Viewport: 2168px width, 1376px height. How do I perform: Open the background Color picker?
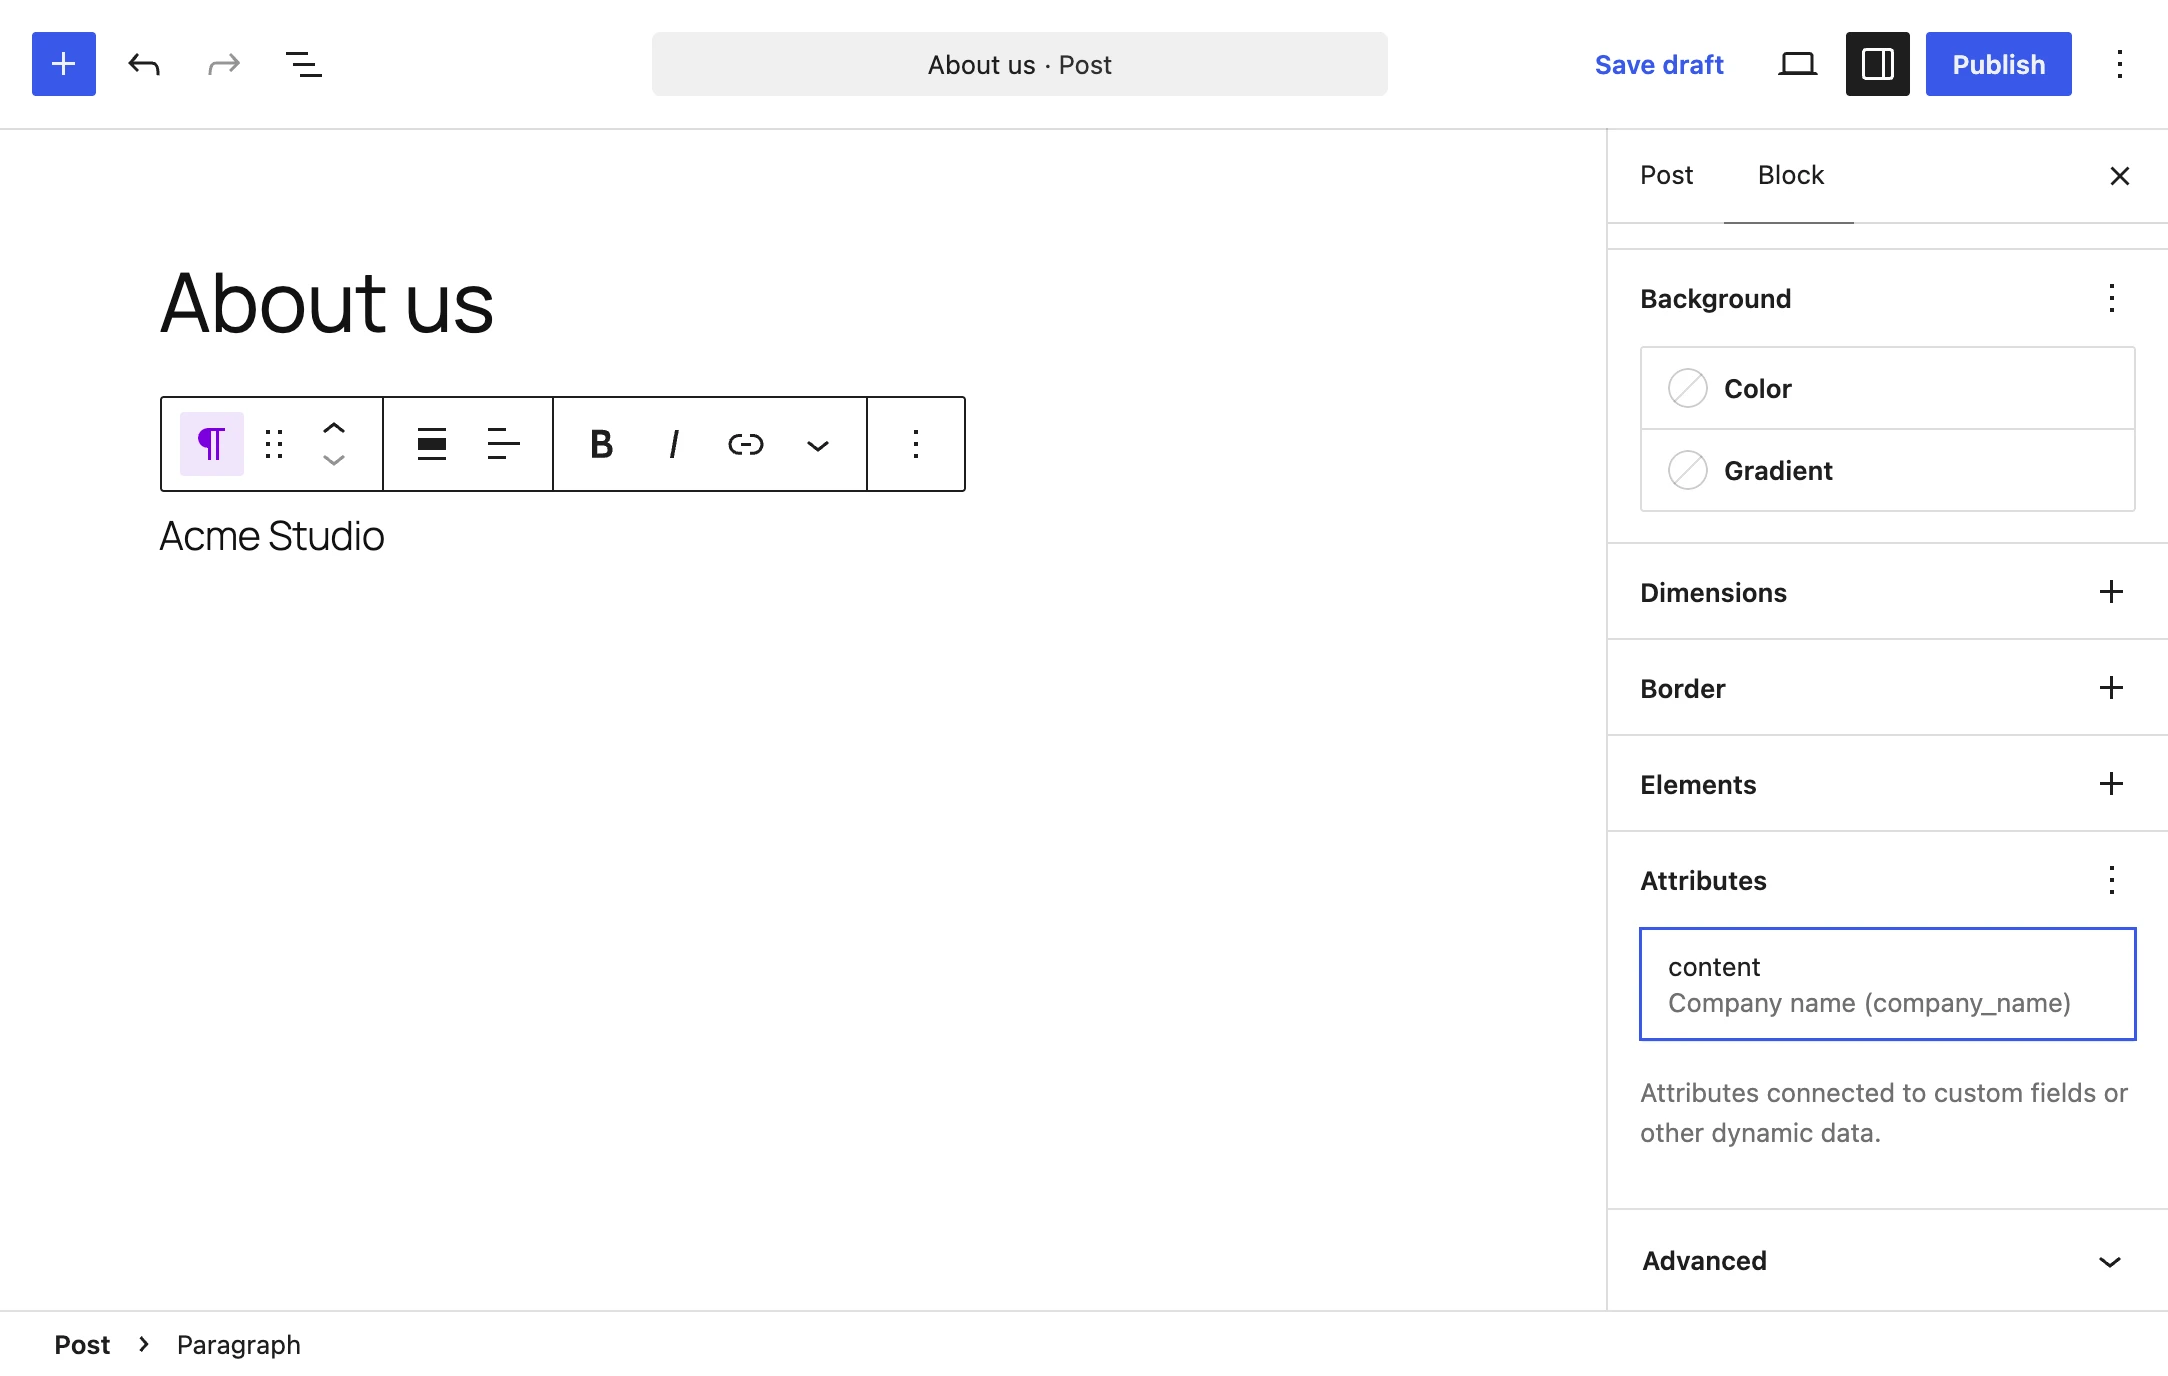(1888, 388)
